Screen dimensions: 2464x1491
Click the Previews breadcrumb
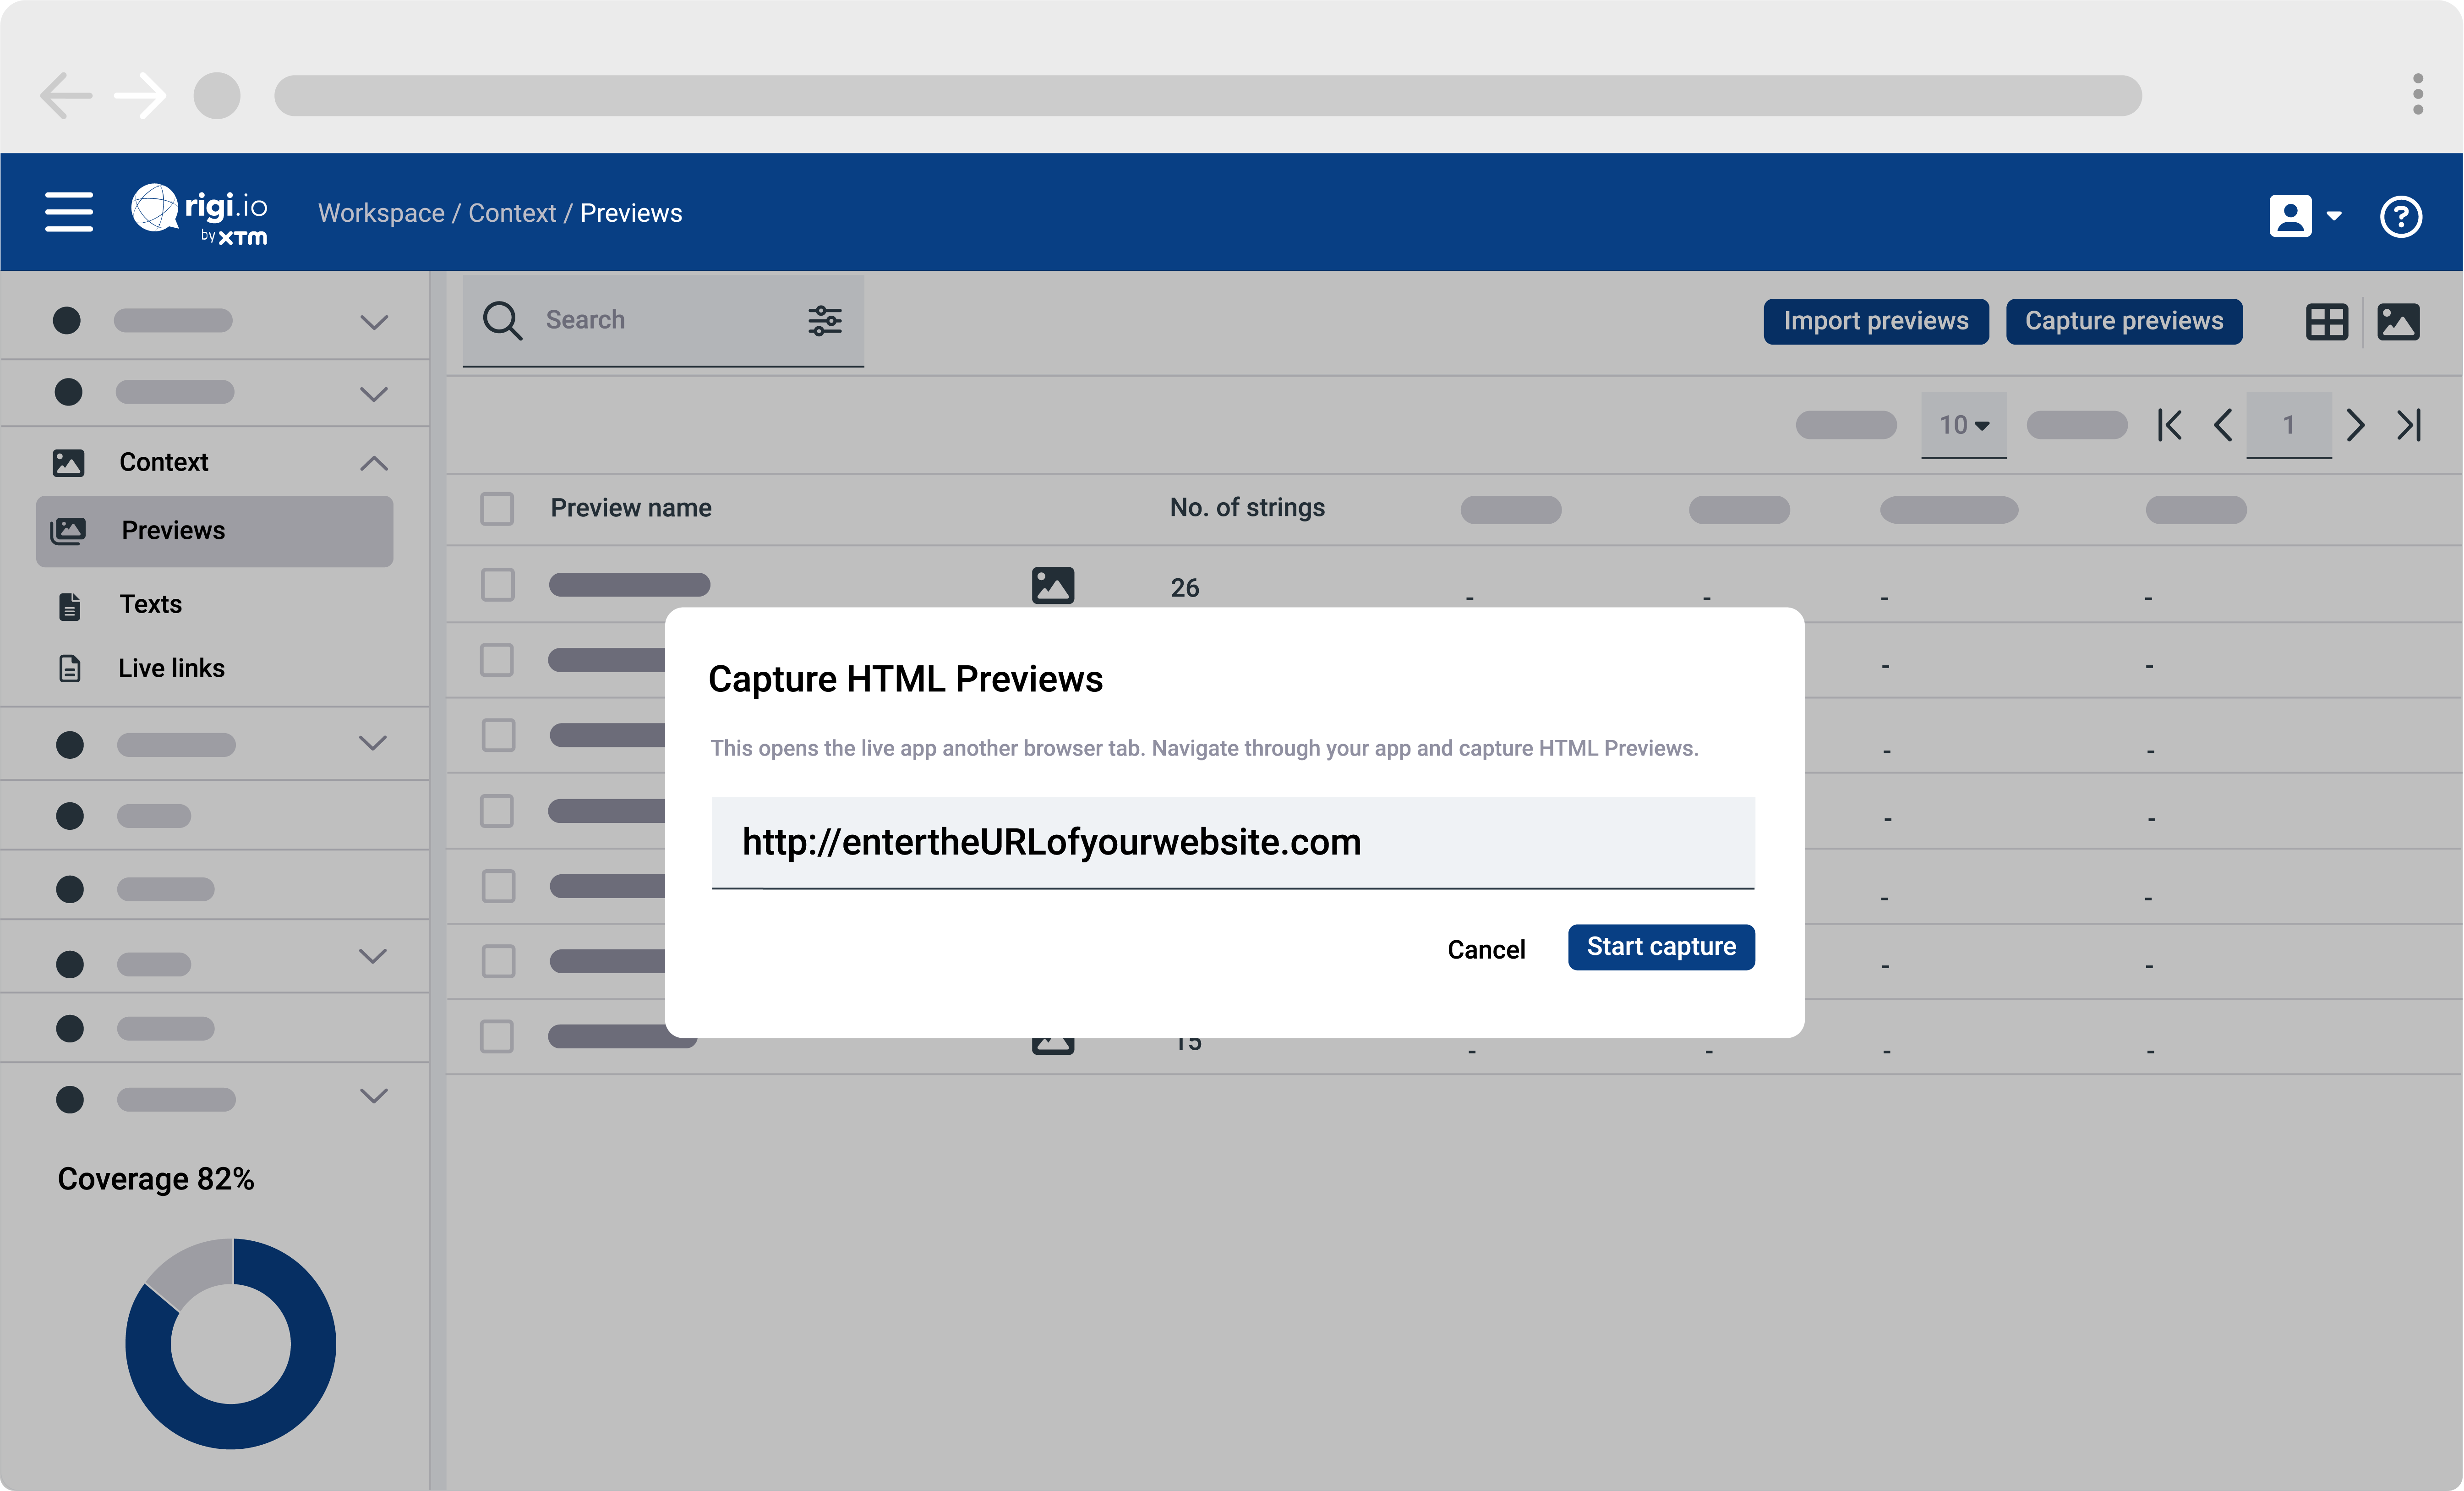[x=631, y=213]
